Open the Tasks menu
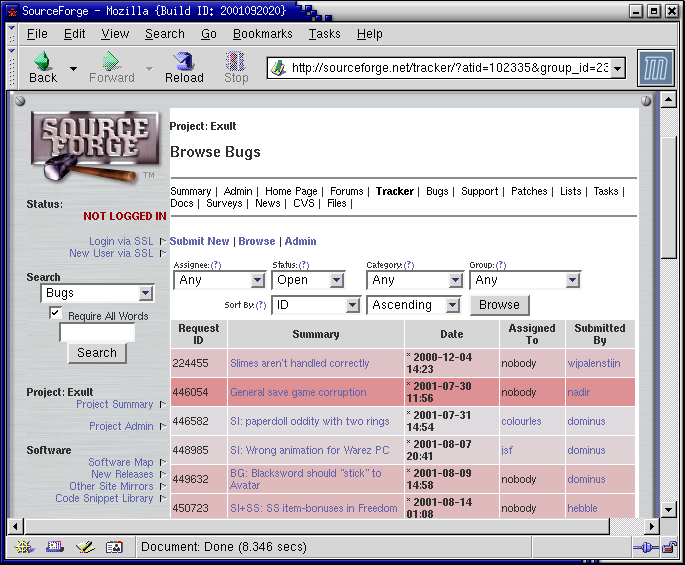Screen dimensions: 685x565 point(324,34)
